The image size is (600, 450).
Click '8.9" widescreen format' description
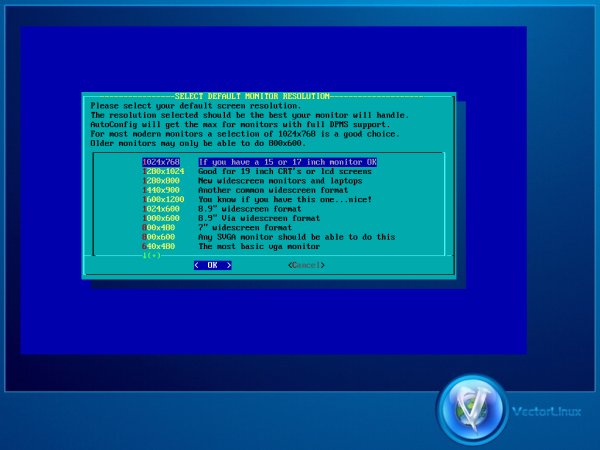[x=249, y=209]
